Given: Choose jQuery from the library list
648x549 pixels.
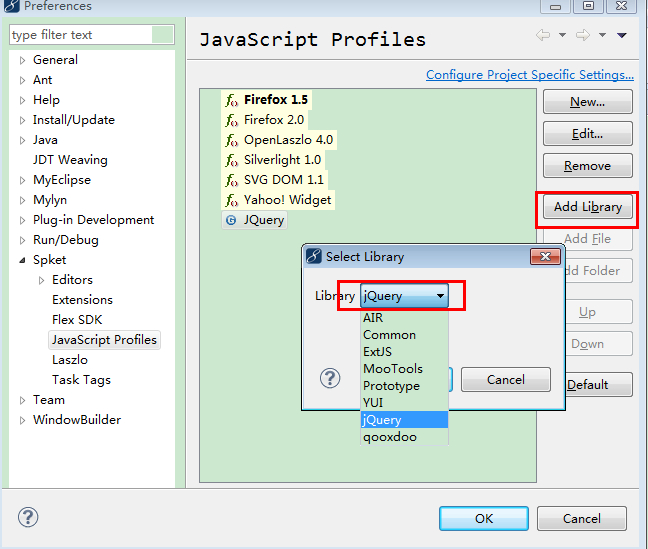Looking at the screenshot, I should click(404, 420).
